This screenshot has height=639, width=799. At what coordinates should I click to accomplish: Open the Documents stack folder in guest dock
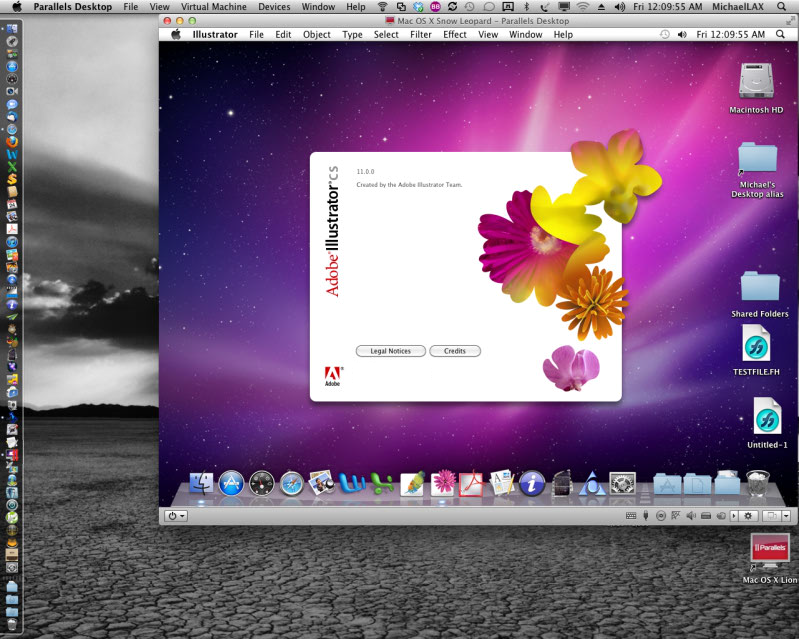click(x=697, y=484)
